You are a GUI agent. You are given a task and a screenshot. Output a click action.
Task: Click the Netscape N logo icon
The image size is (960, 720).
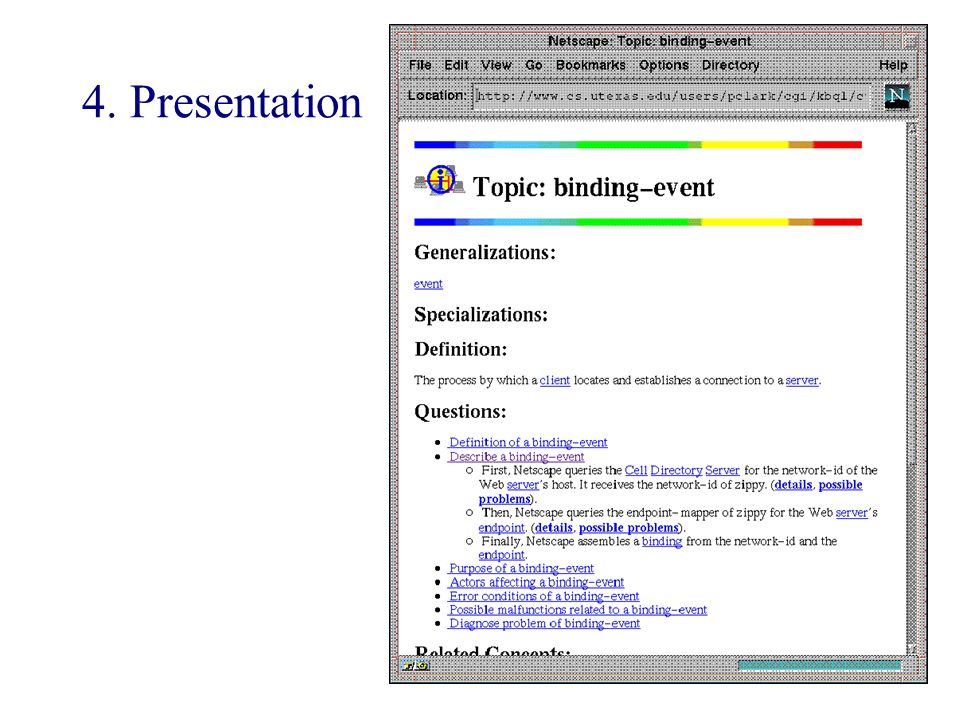[x=897, y=96]
